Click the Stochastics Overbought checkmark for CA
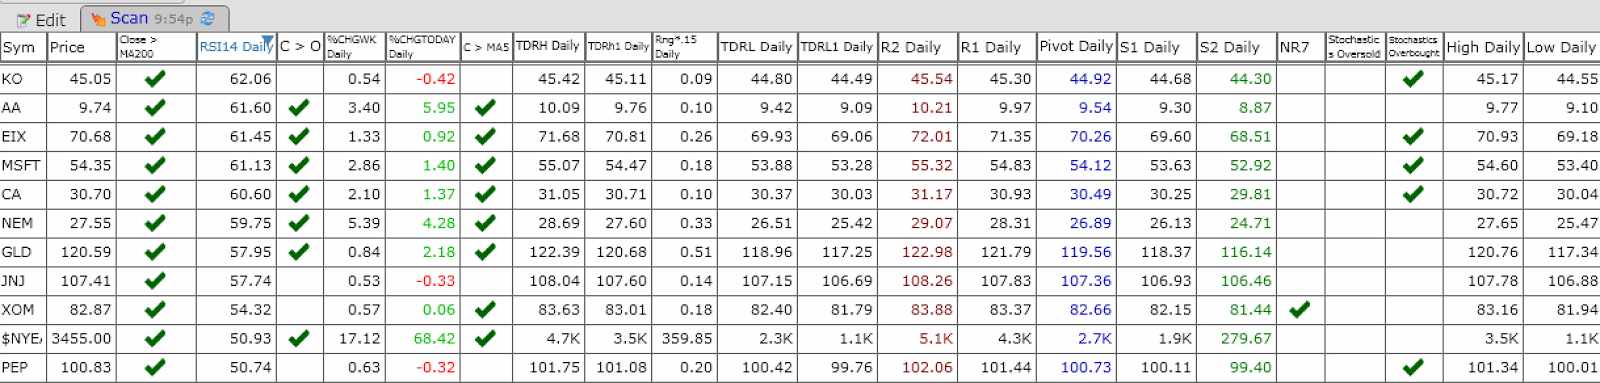The width and height of the screenshot is (1600, 383). point(1413,194)
